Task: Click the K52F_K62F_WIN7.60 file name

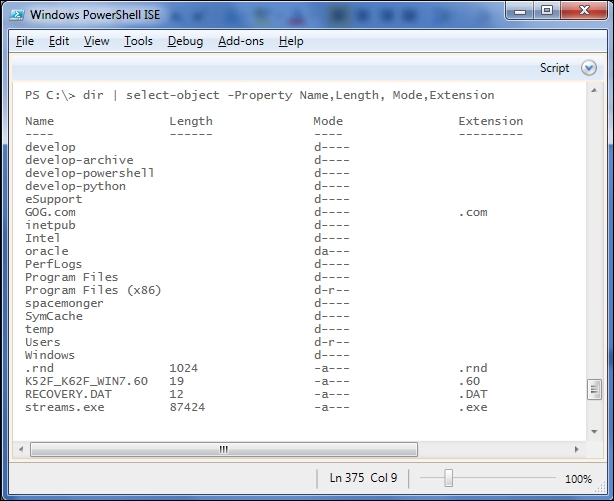Action: 87,381
